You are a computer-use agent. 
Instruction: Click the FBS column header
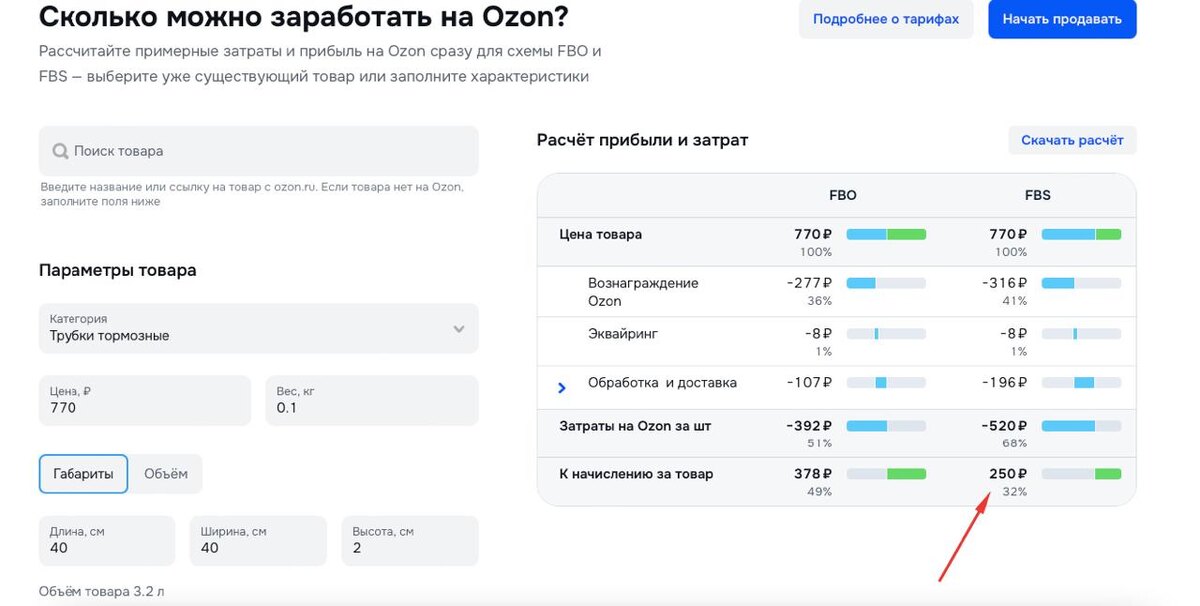[x=1038, y=195]
